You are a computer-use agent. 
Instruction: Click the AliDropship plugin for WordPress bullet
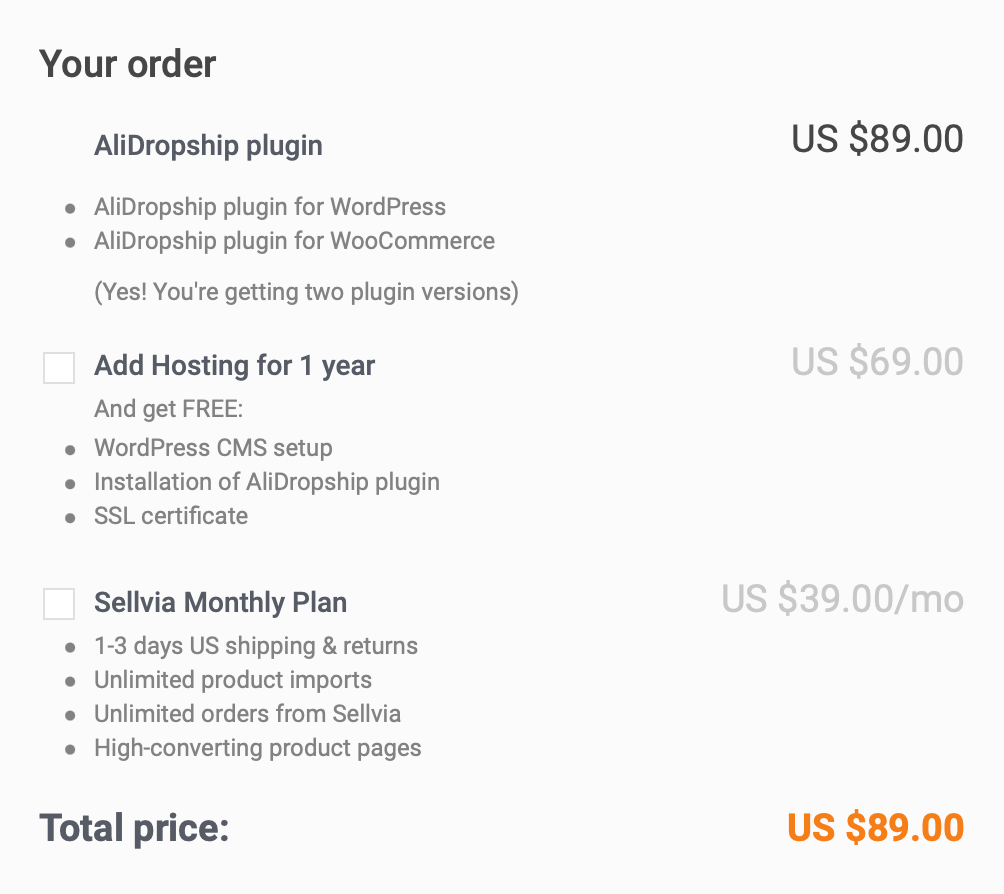coord(270,207)
